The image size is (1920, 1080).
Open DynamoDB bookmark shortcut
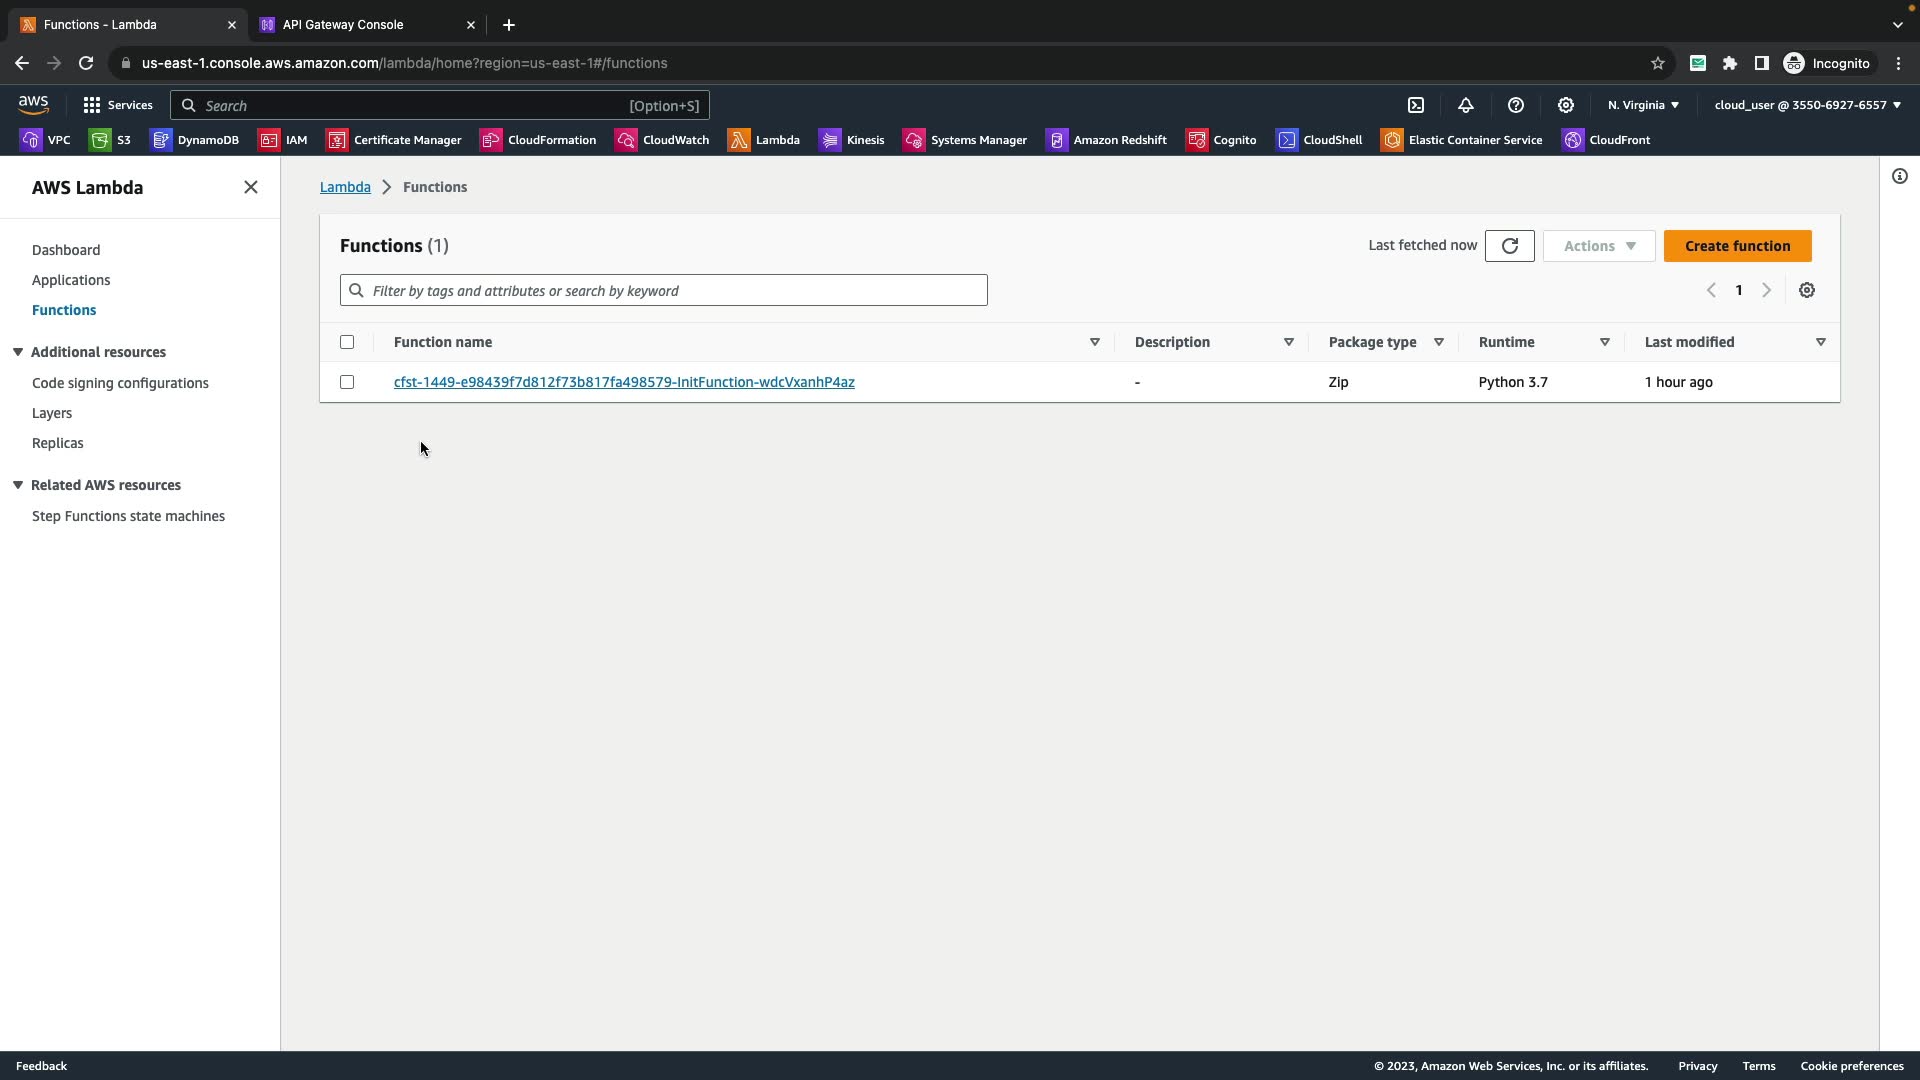(195, 140)
